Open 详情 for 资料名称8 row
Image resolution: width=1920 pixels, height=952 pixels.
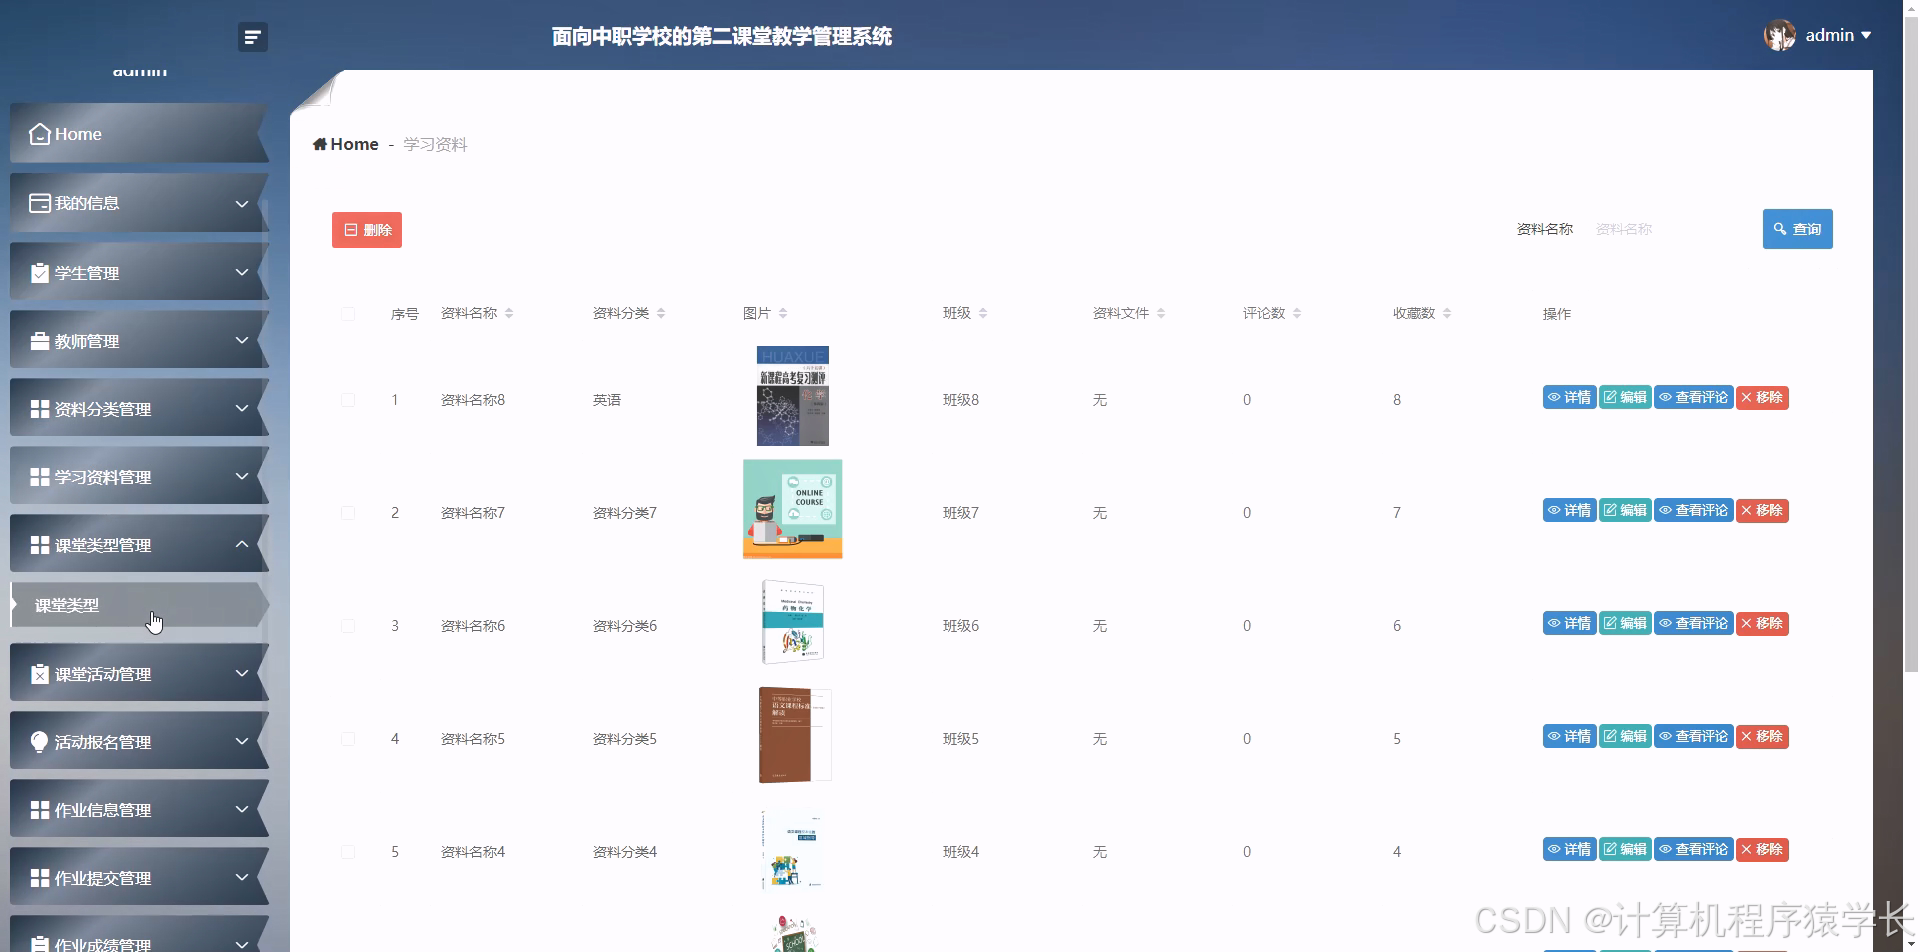click(1569, 398)
